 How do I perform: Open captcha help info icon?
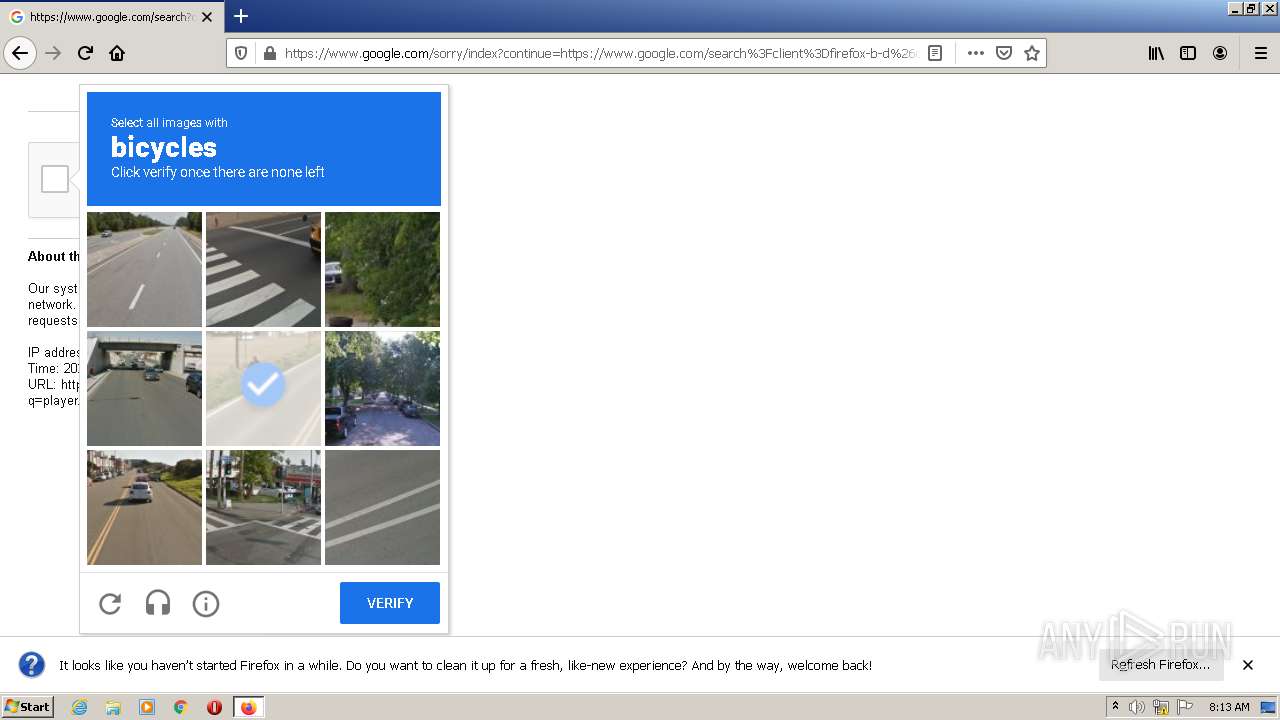pyautogui.click(x=206, y=603)
